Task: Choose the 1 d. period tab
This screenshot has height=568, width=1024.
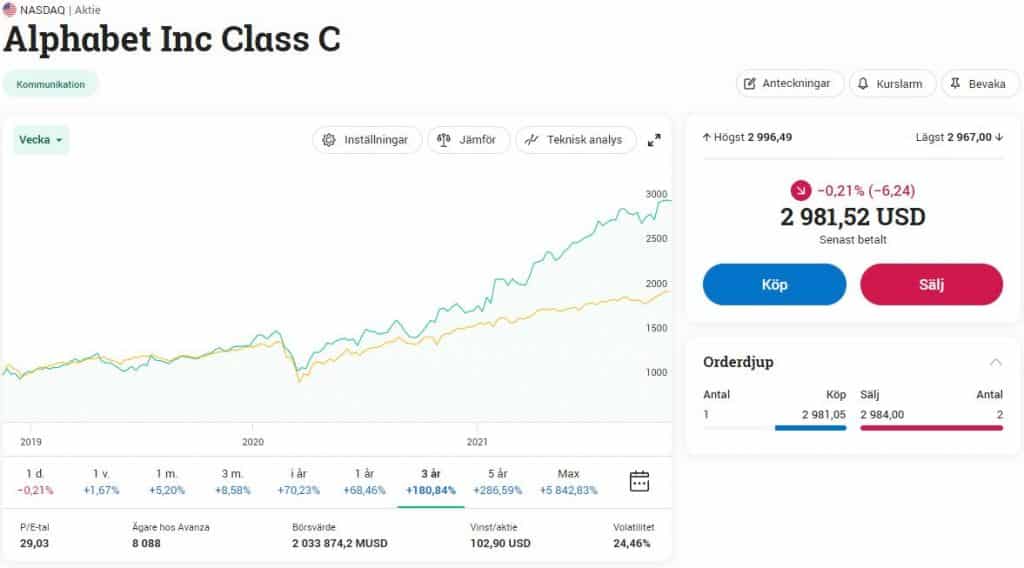Action: coord(35,482)
